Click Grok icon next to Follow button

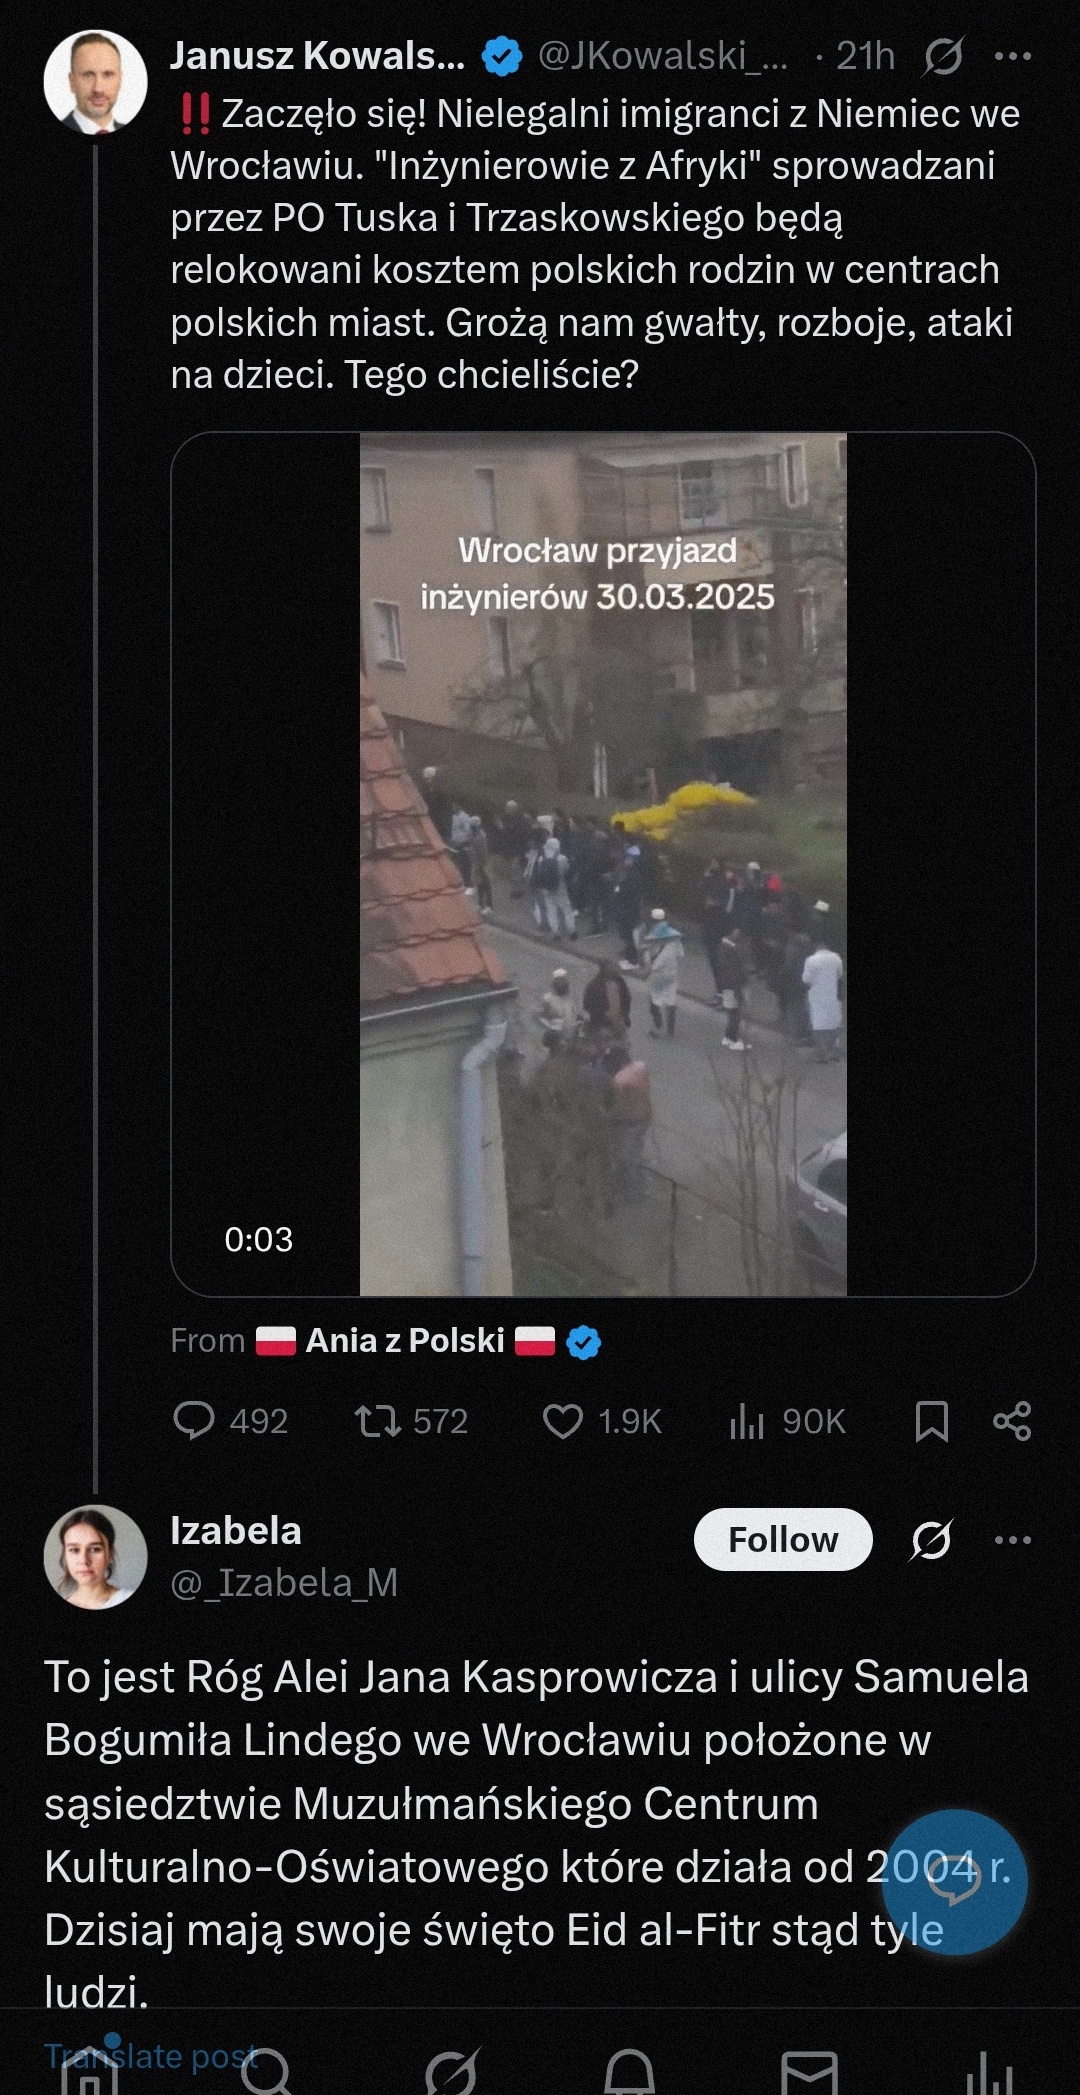(x=931, y=1539)
